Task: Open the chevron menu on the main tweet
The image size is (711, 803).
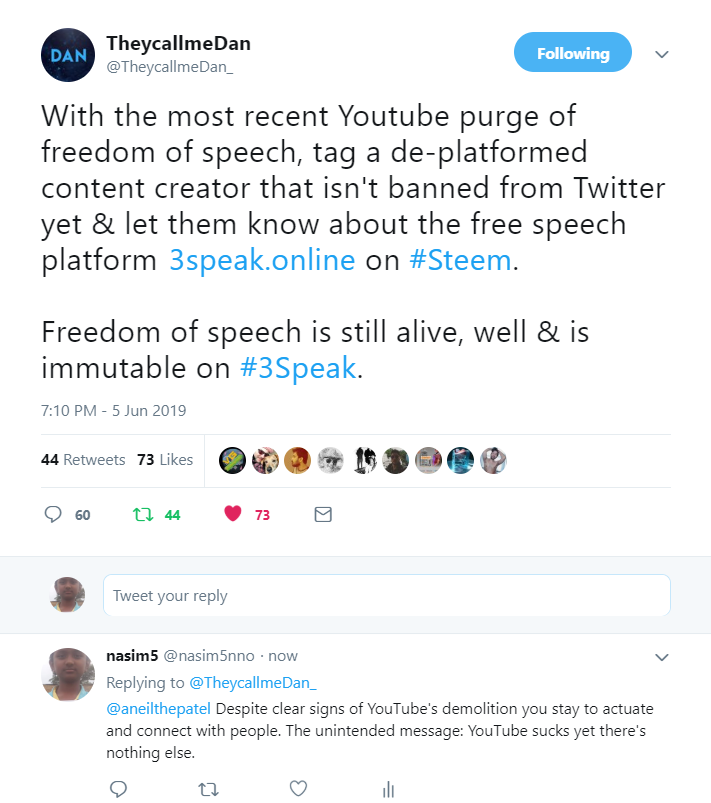Action: pyautogui.click(x=661, y=54)
